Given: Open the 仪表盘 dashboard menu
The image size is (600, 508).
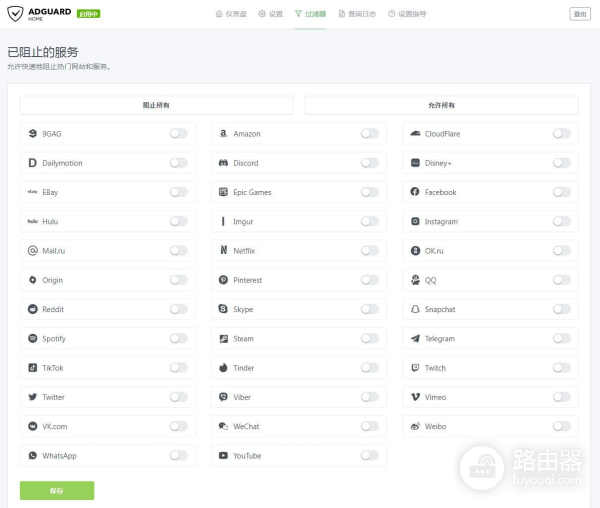Looking at the screenshot, I should click(x=231, y=14).
